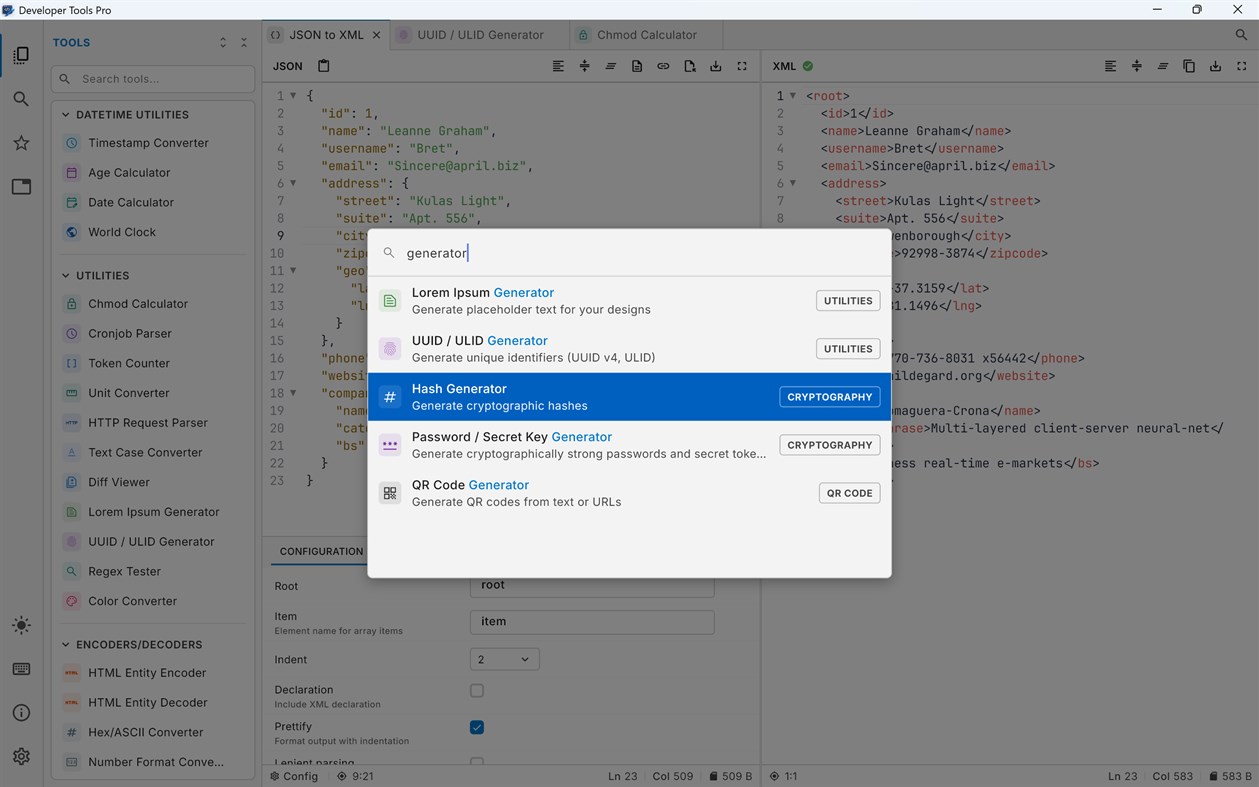This screenshot has width=1259, height=787.
Task: Open the favorites star icon in the activity bar
Action: 21,143
